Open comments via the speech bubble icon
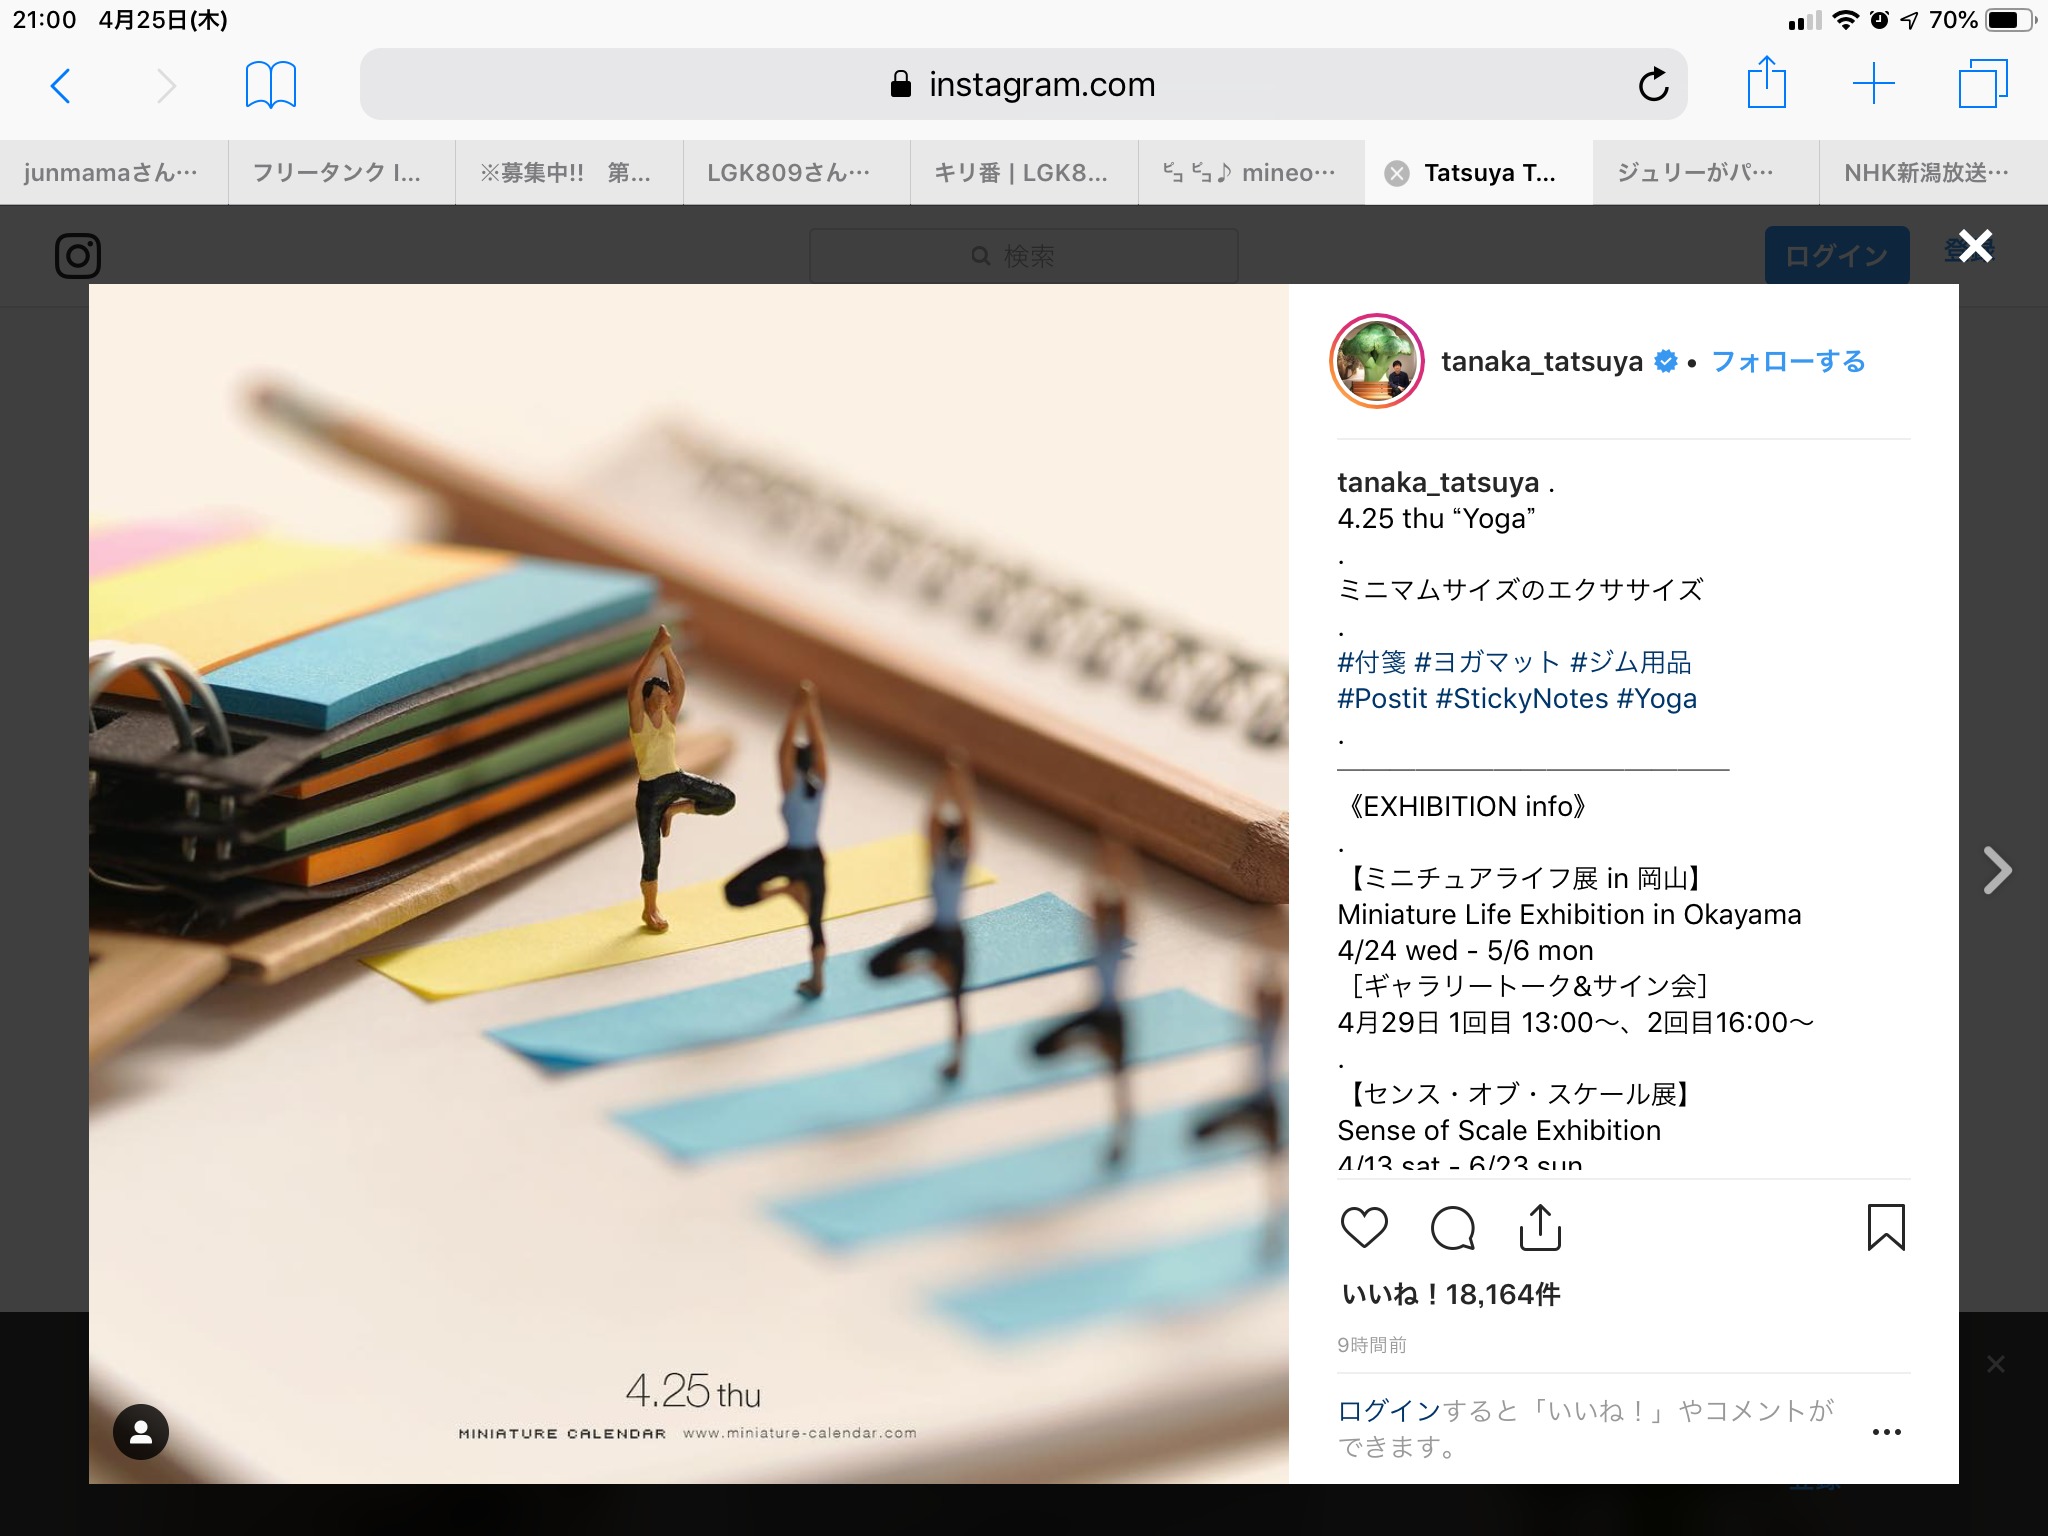The image size is (2048, 1536). (x=1453, y=1228)
